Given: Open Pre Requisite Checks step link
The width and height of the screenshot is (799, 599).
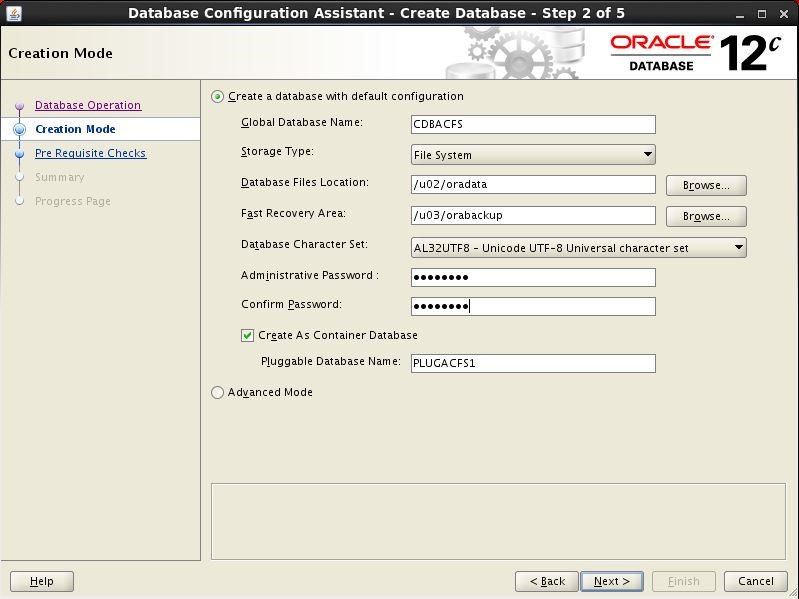Looking at the screenshot, I should (91, 153).
